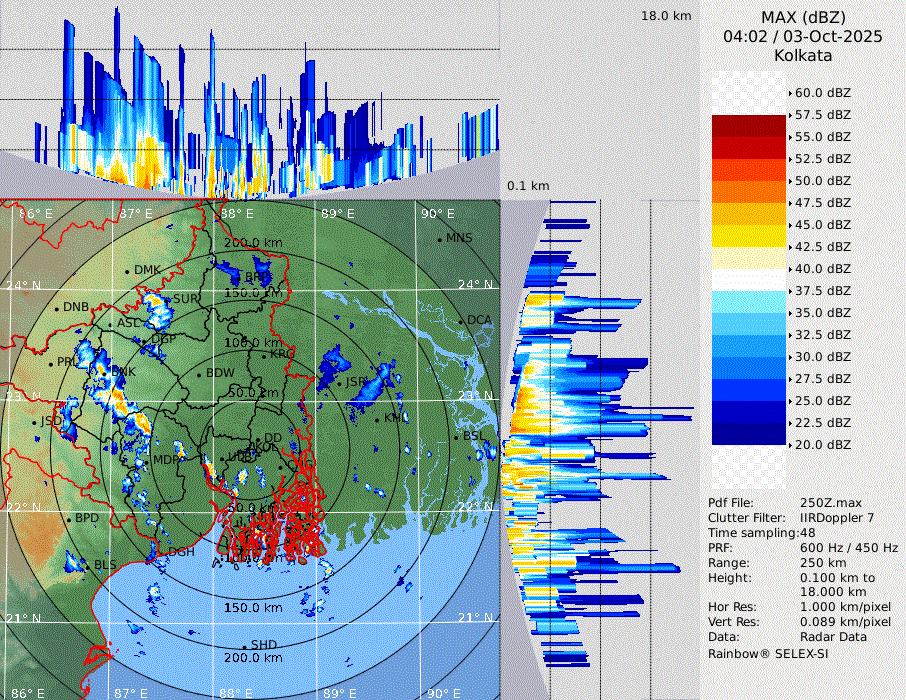Click the 04:02 / 03-Oct-2025 timestamp
Viewport: 906px width, 700px height.
(803, 36)
